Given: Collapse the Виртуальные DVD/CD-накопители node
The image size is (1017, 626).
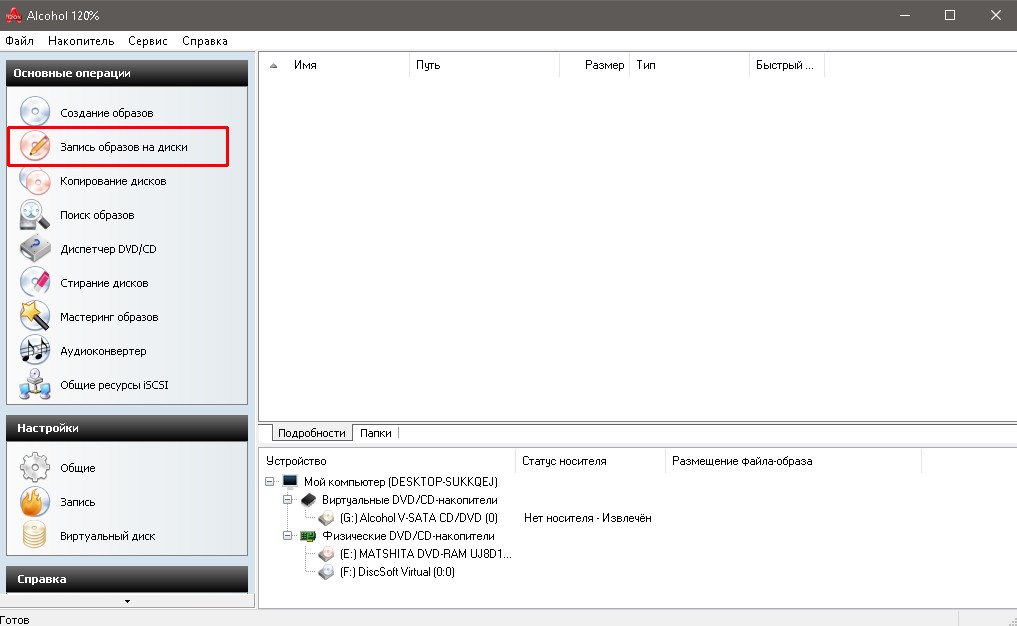Looking at the screenshot, I should coord(287,500).
